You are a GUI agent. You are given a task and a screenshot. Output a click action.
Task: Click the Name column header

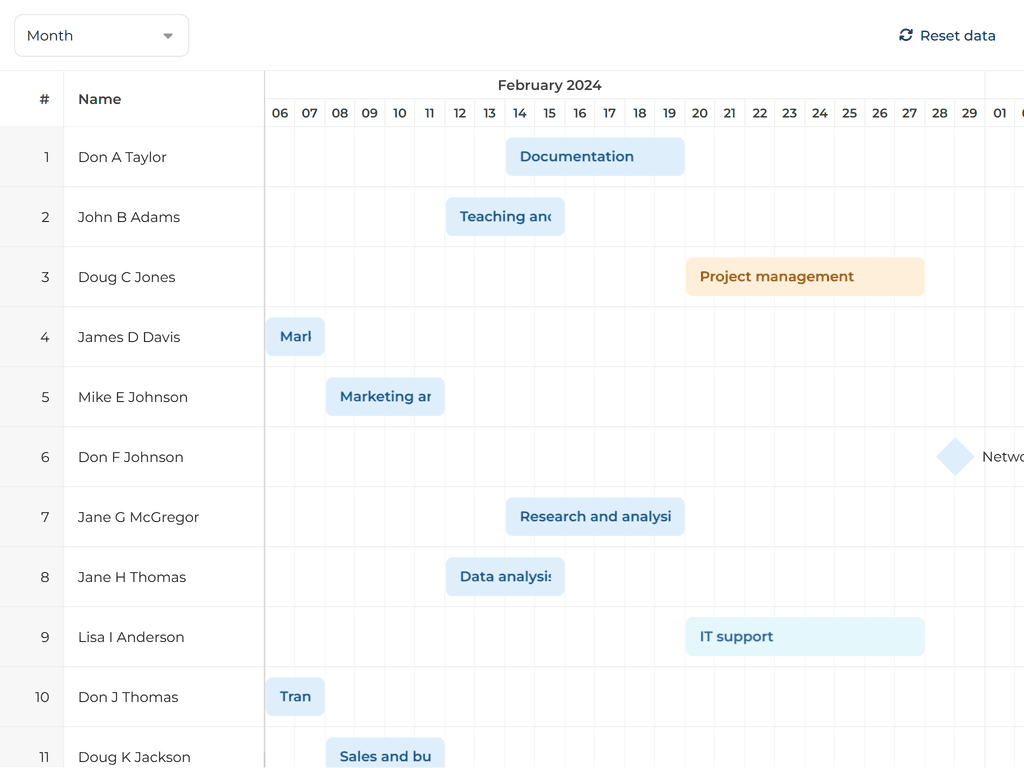100,99
